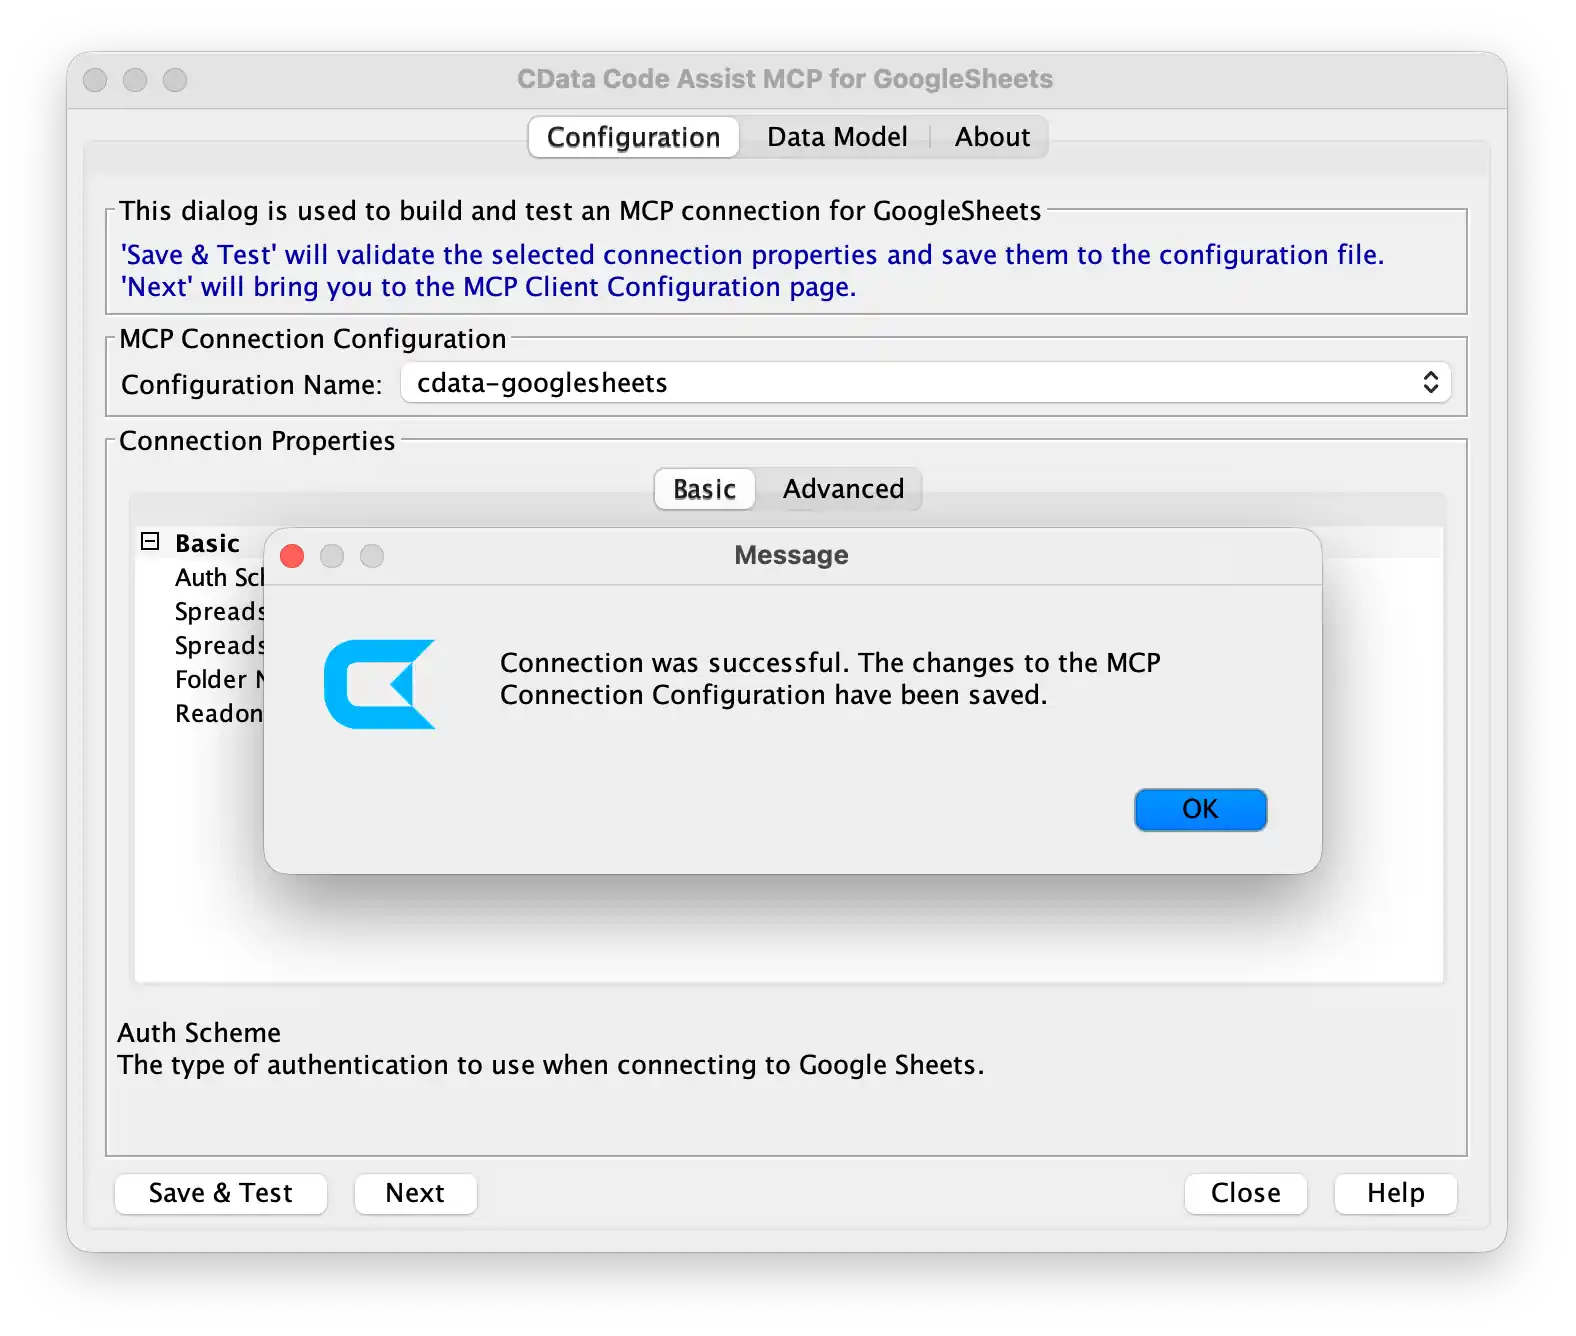Click the Close button
The height and width of the screenshot is (1336, 1576).
(x=1245, y=1193)
